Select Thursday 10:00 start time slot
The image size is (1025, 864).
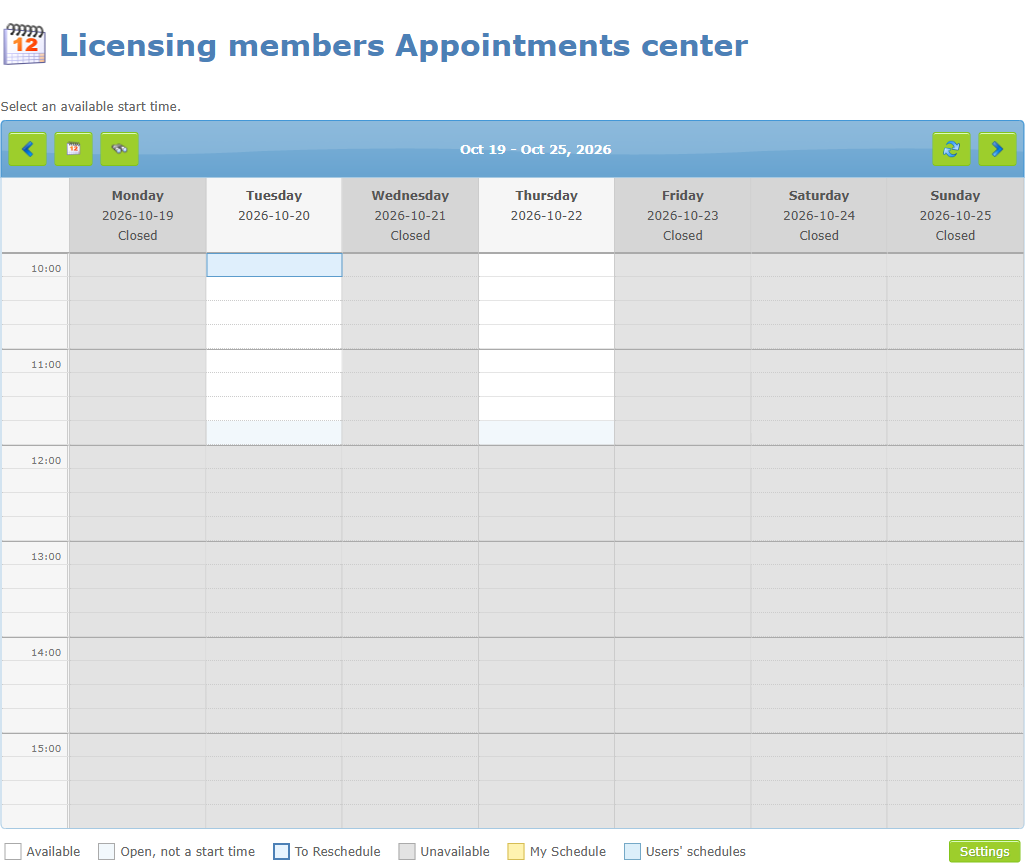(546, 265)
